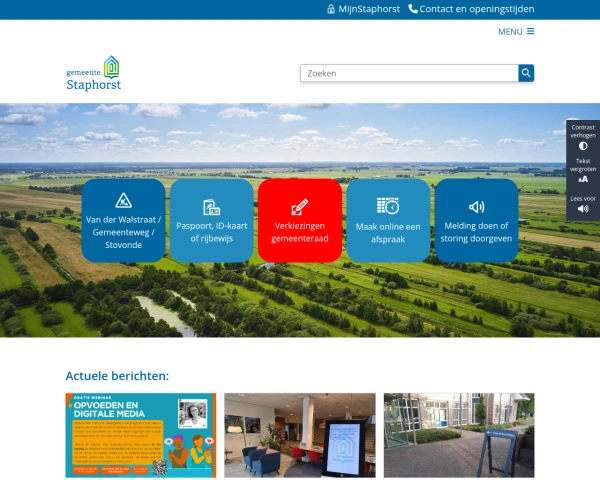The height and width of the screenshot is (480, 600).
Task: Type in the Zoeken search field
Action: pyautogui.click(x=408, y=73)
